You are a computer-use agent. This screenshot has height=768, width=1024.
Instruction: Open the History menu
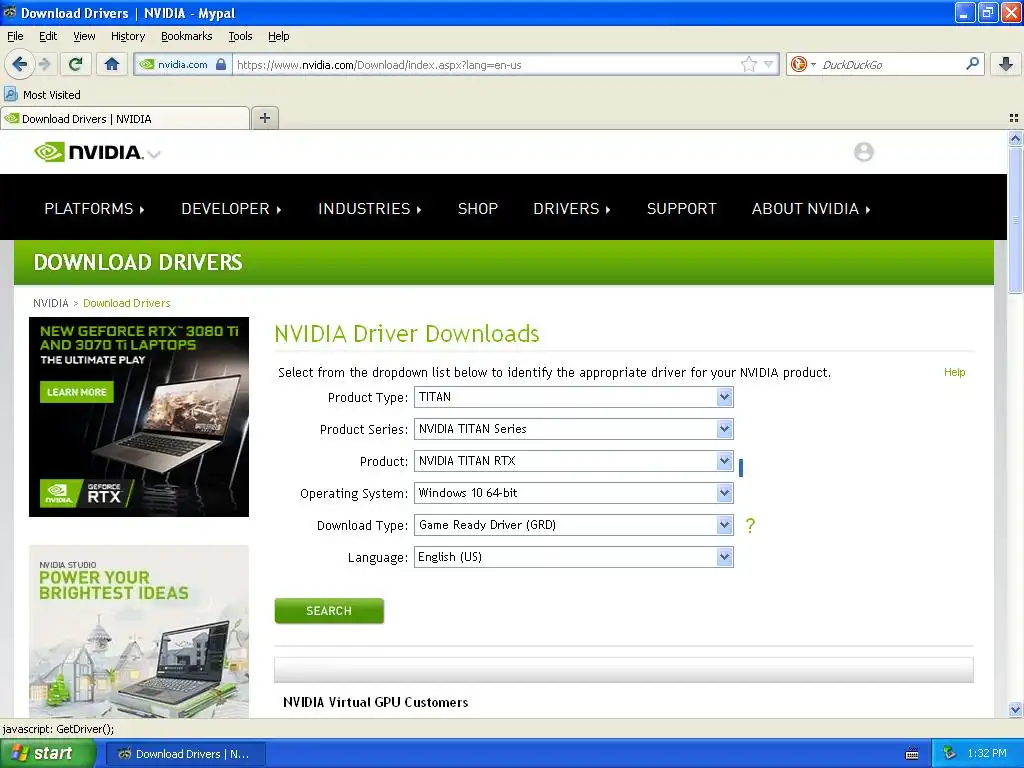(x=127, y=36)
